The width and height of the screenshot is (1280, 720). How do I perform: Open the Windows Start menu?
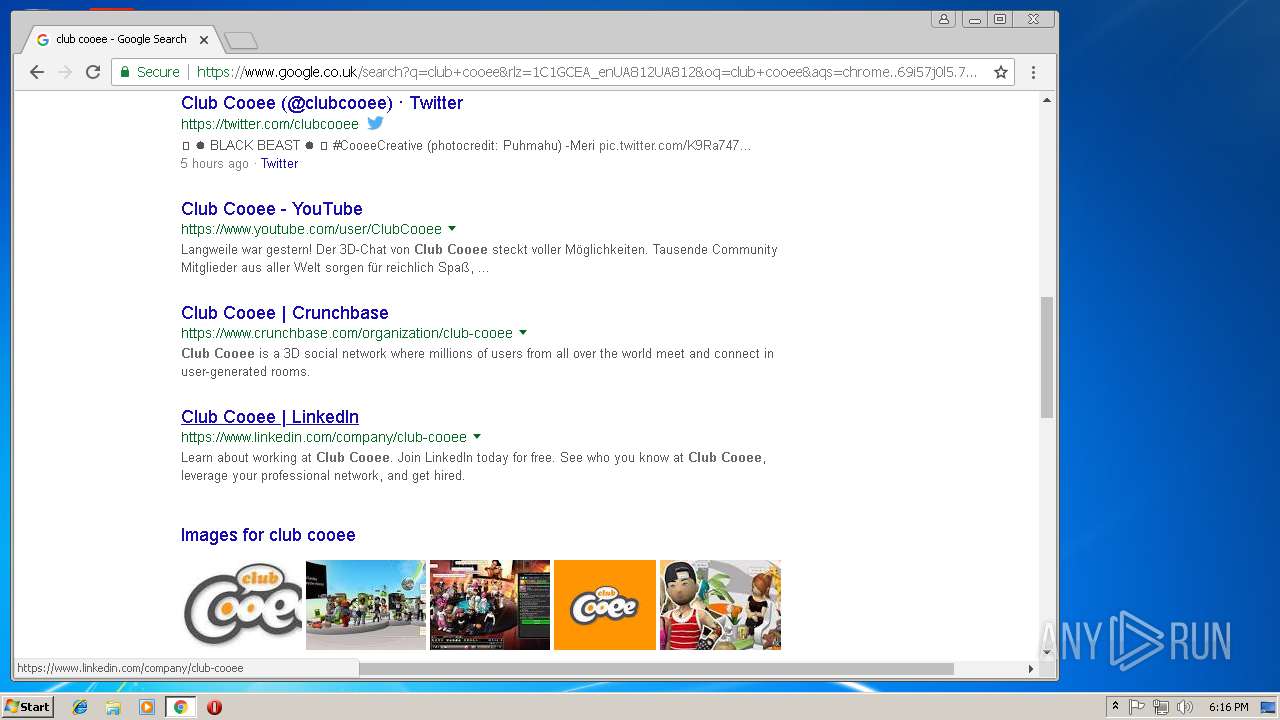pyautogui.click(x=28, y=707)
